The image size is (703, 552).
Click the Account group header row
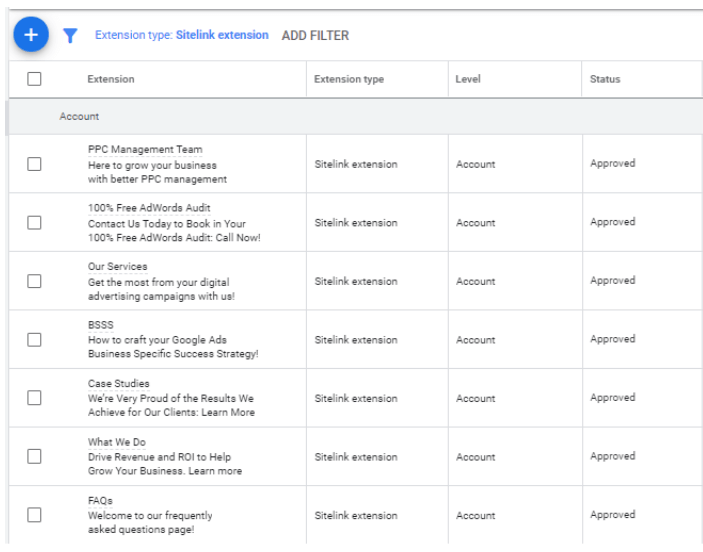pyautogui.click(x=356, y=116)
